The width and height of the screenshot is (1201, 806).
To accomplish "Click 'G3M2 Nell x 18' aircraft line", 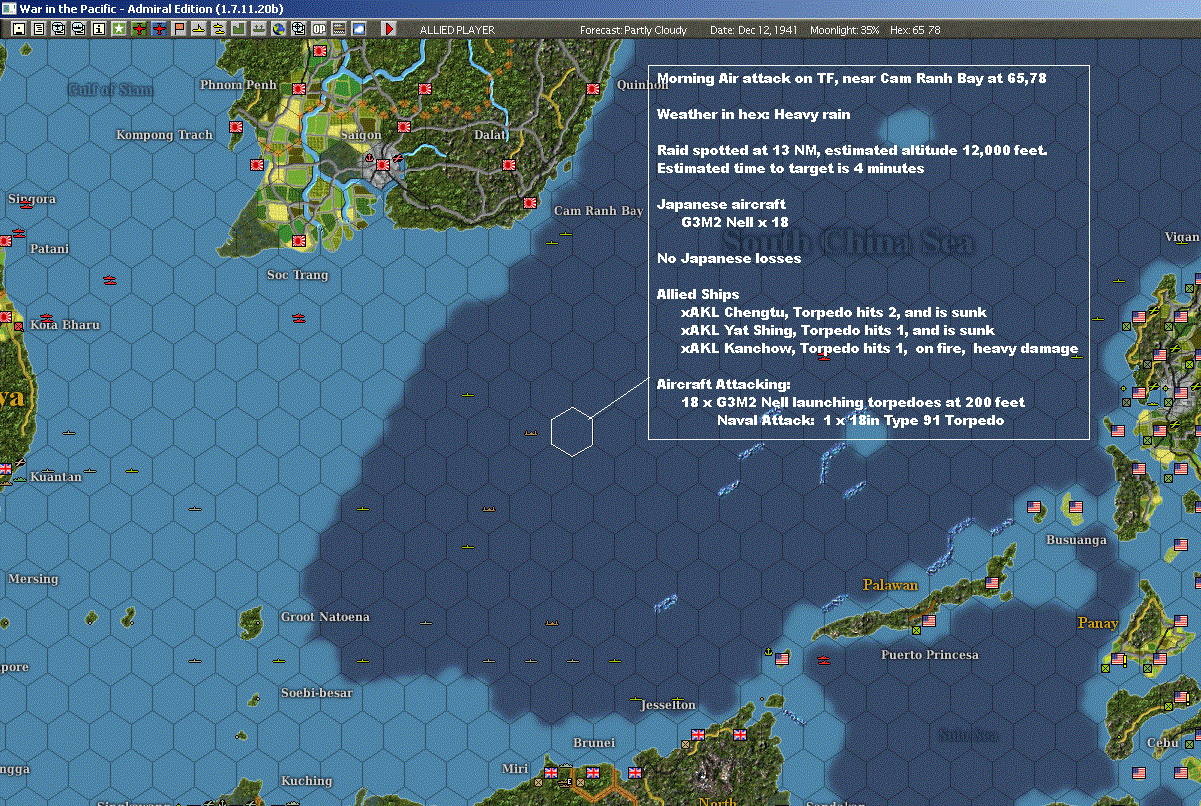I will point(734,222).
